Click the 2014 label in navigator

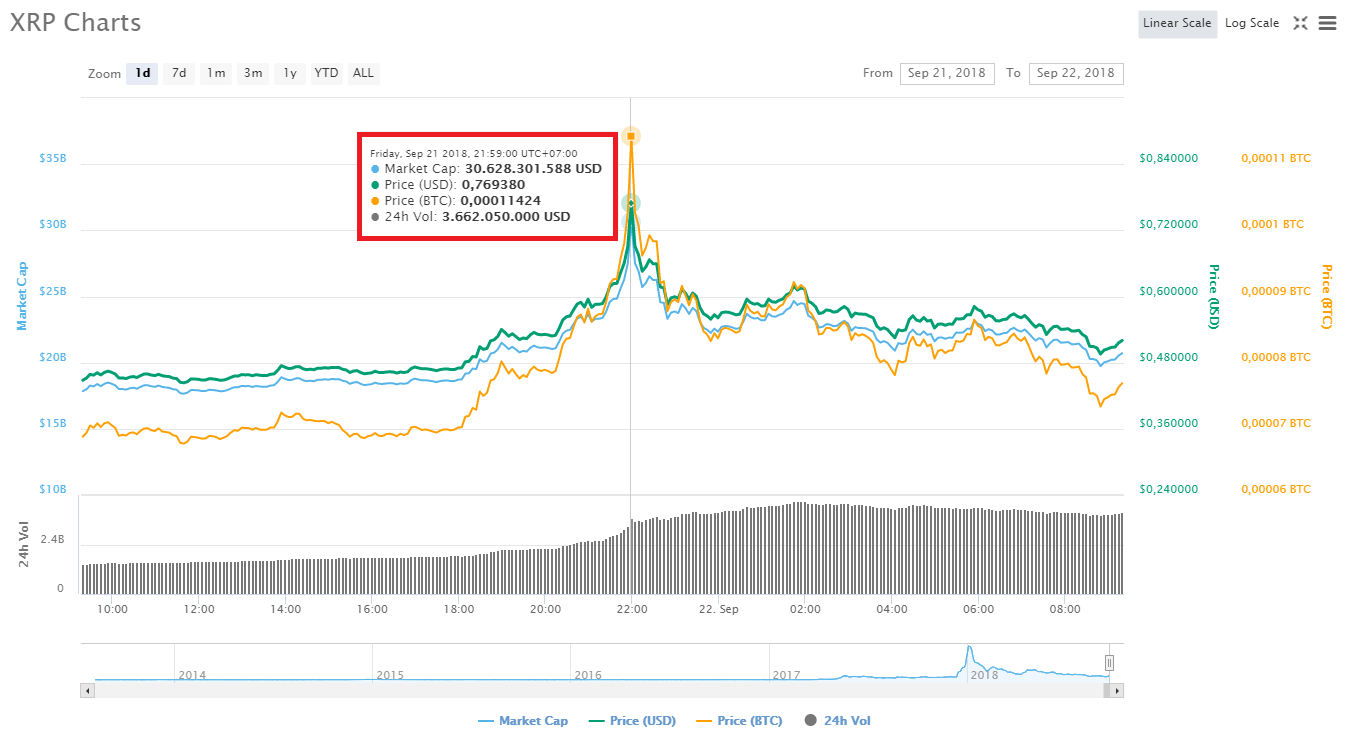click(x=192, y=675)
